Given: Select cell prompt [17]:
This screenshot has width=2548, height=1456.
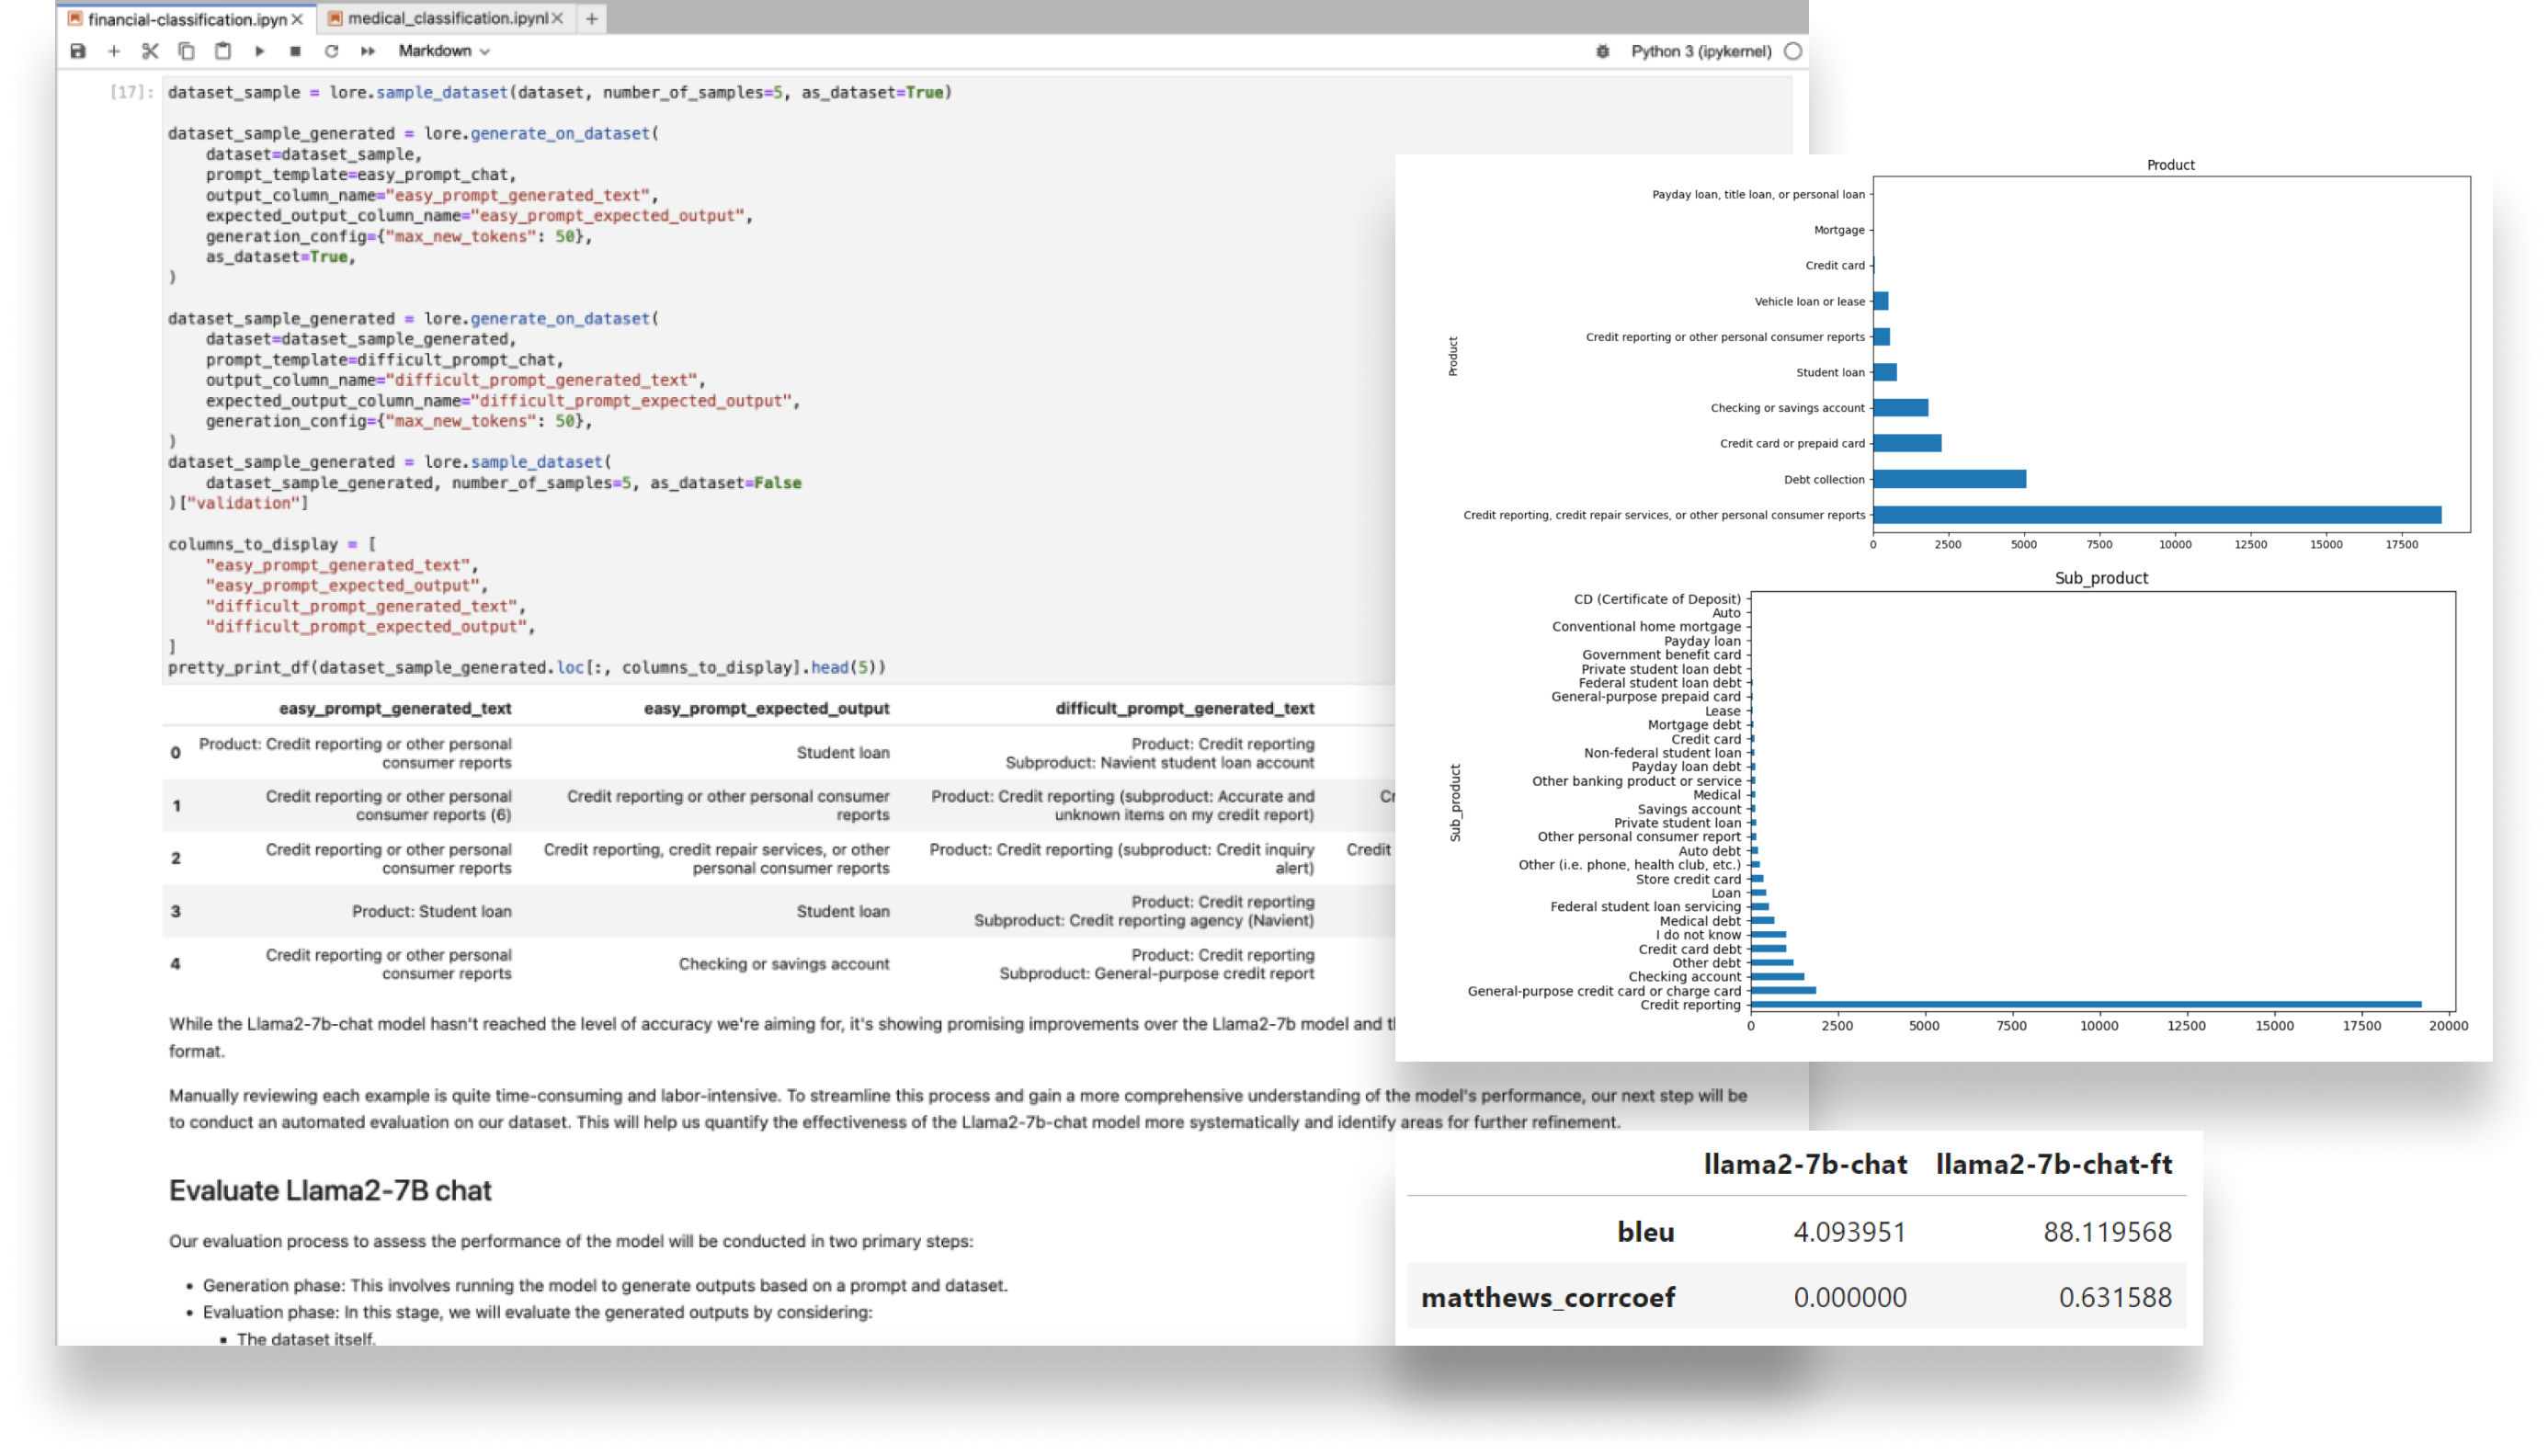Looking at the screenshot, I should [131, 92].
